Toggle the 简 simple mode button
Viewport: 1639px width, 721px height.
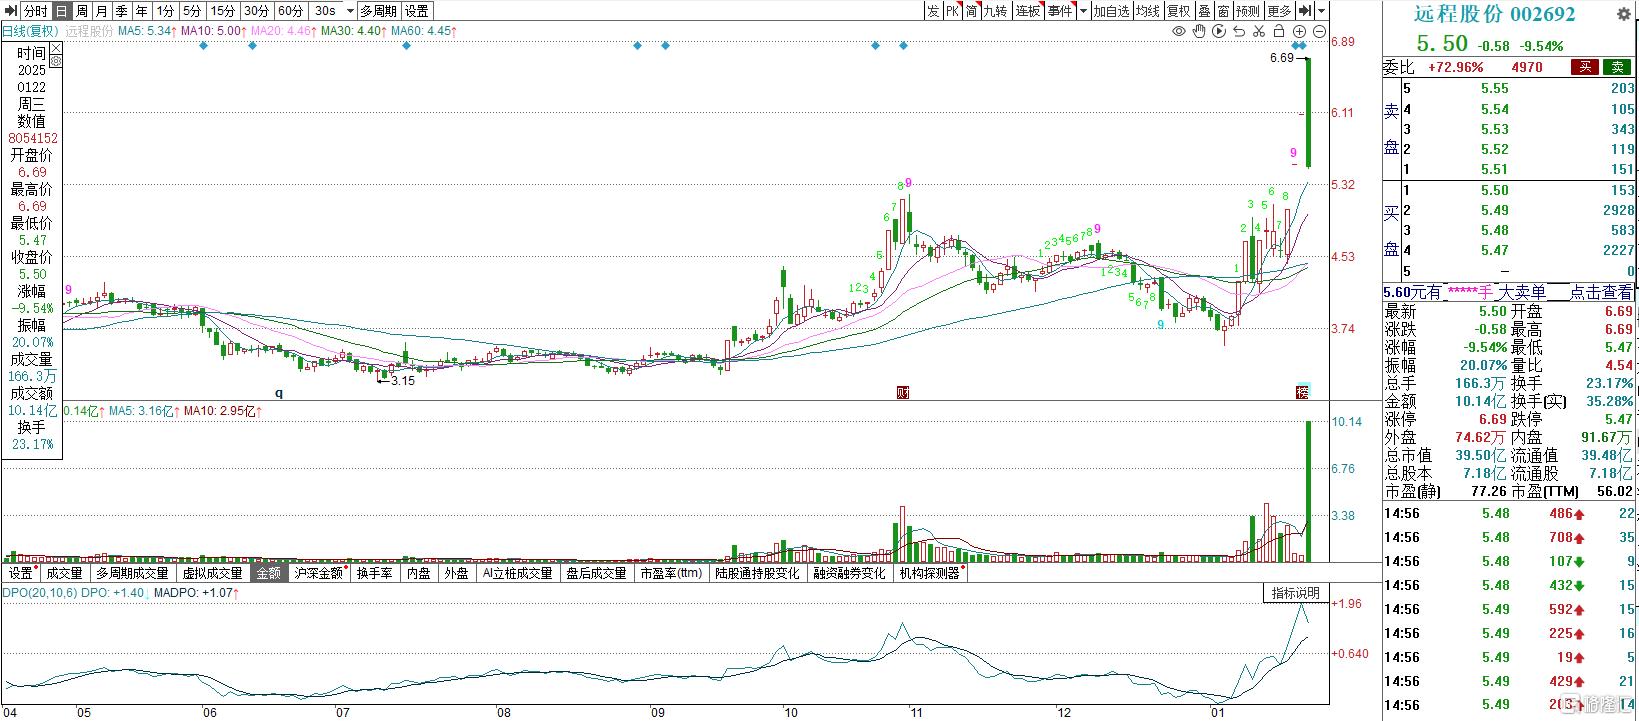click(971, 11)
